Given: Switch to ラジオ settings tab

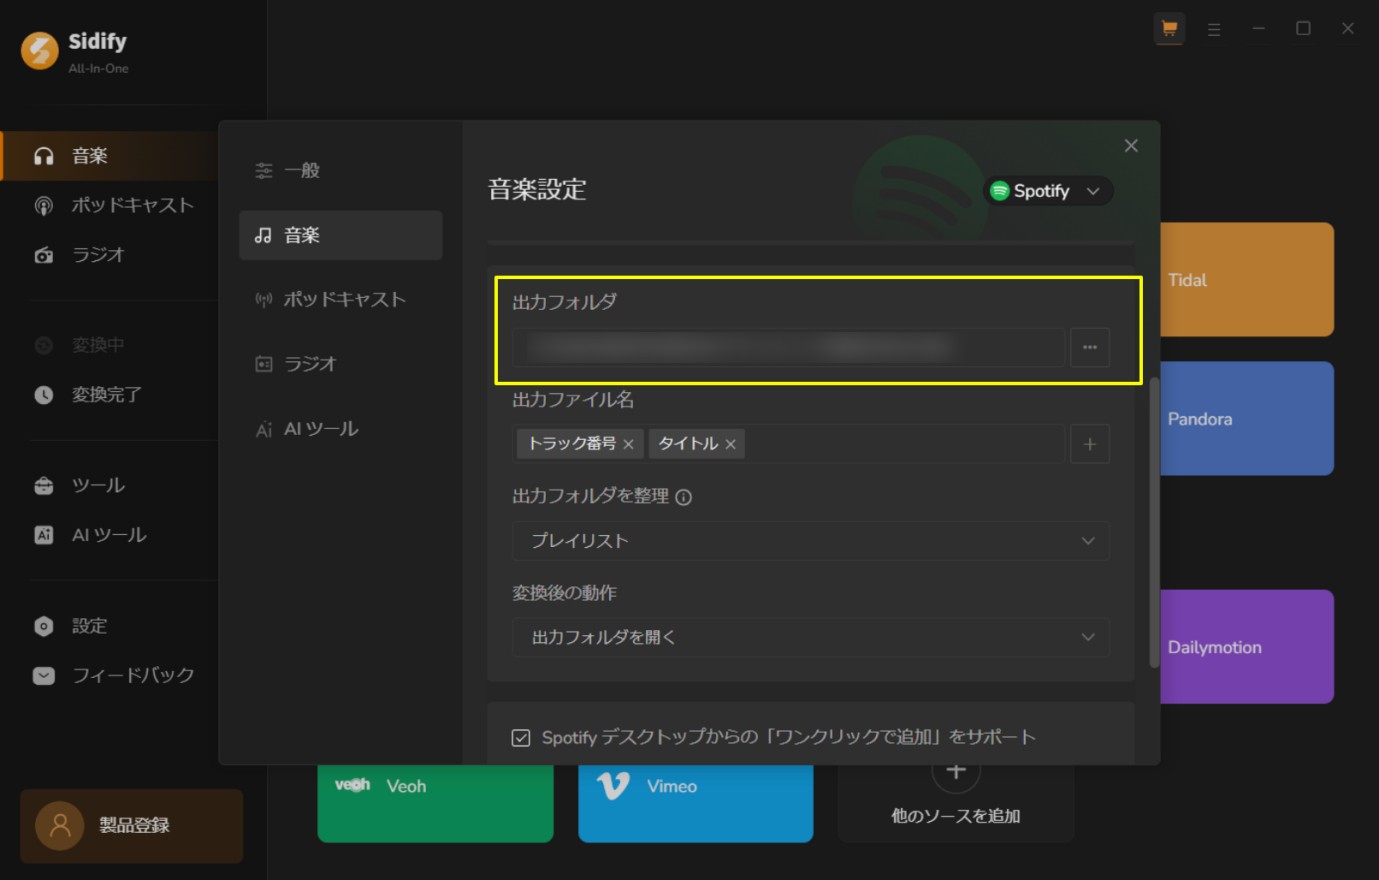Looking at the screenshot, I should click(340, 364).
